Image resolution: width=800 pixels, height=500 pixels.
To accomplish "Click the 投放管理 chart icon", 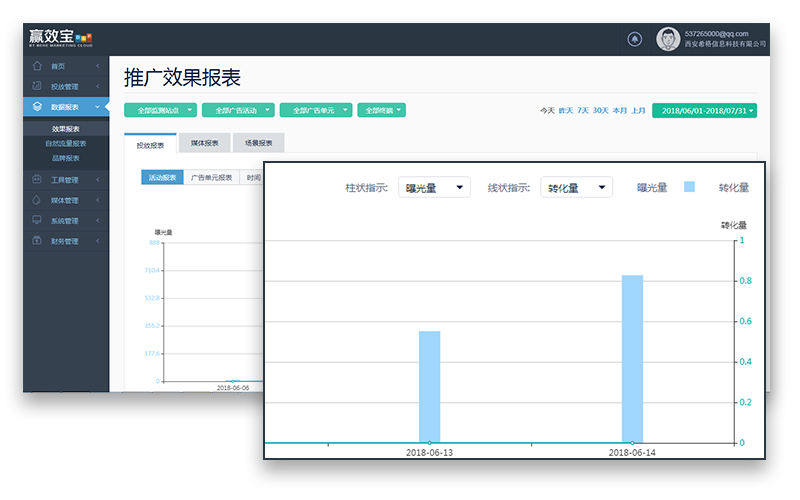I will click(37, 86).
